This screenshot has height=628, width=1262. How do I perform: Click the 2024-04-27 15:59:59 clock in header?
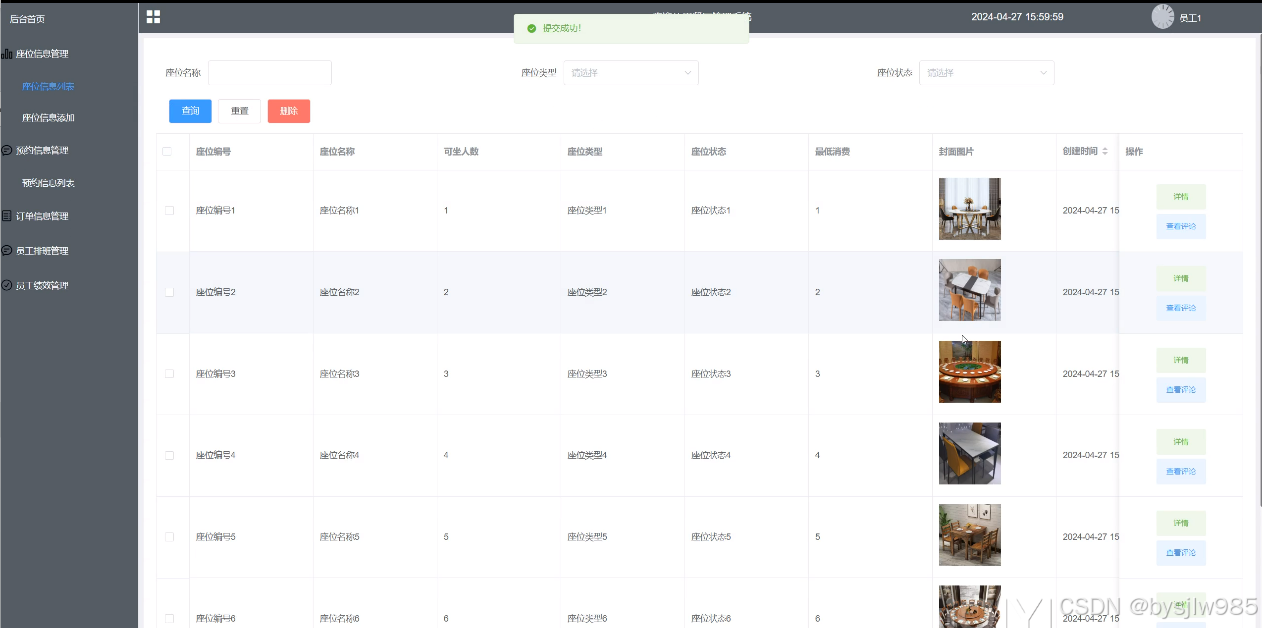[x=1017, y=17]
